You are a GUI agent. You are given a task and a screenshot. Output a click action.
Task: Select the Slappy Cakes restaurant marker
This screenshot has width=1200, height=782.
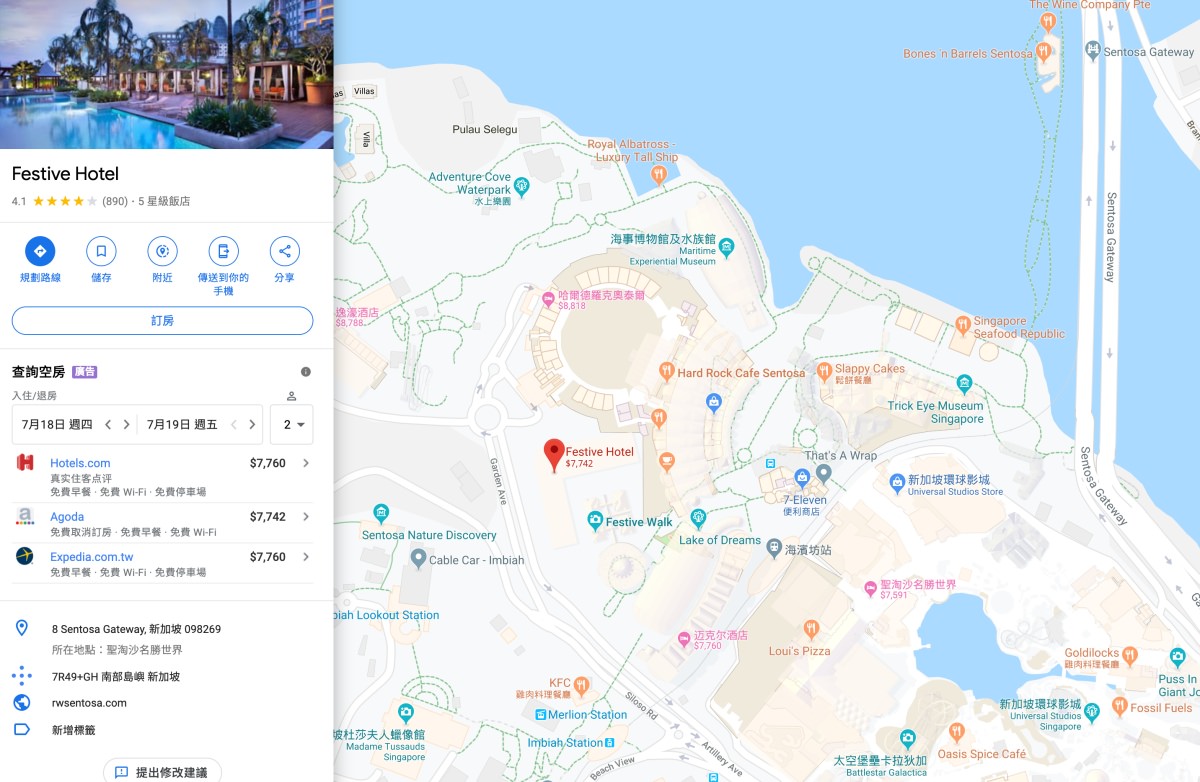pos(824,373)
